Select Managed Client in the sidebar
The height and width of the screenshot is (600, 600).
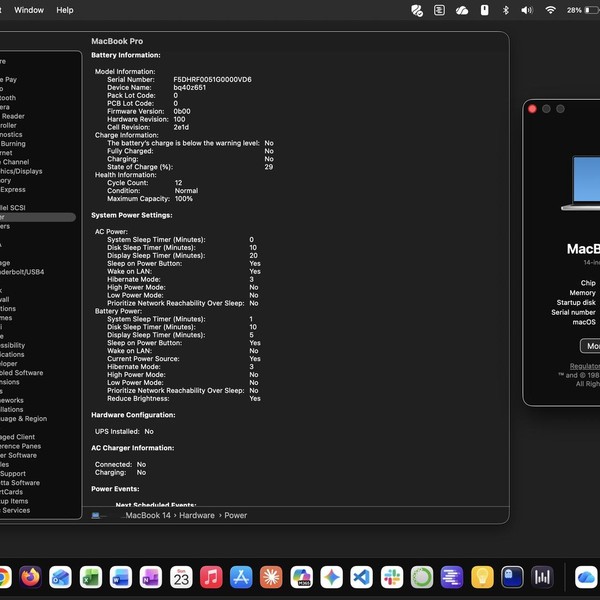pos(17,437)
